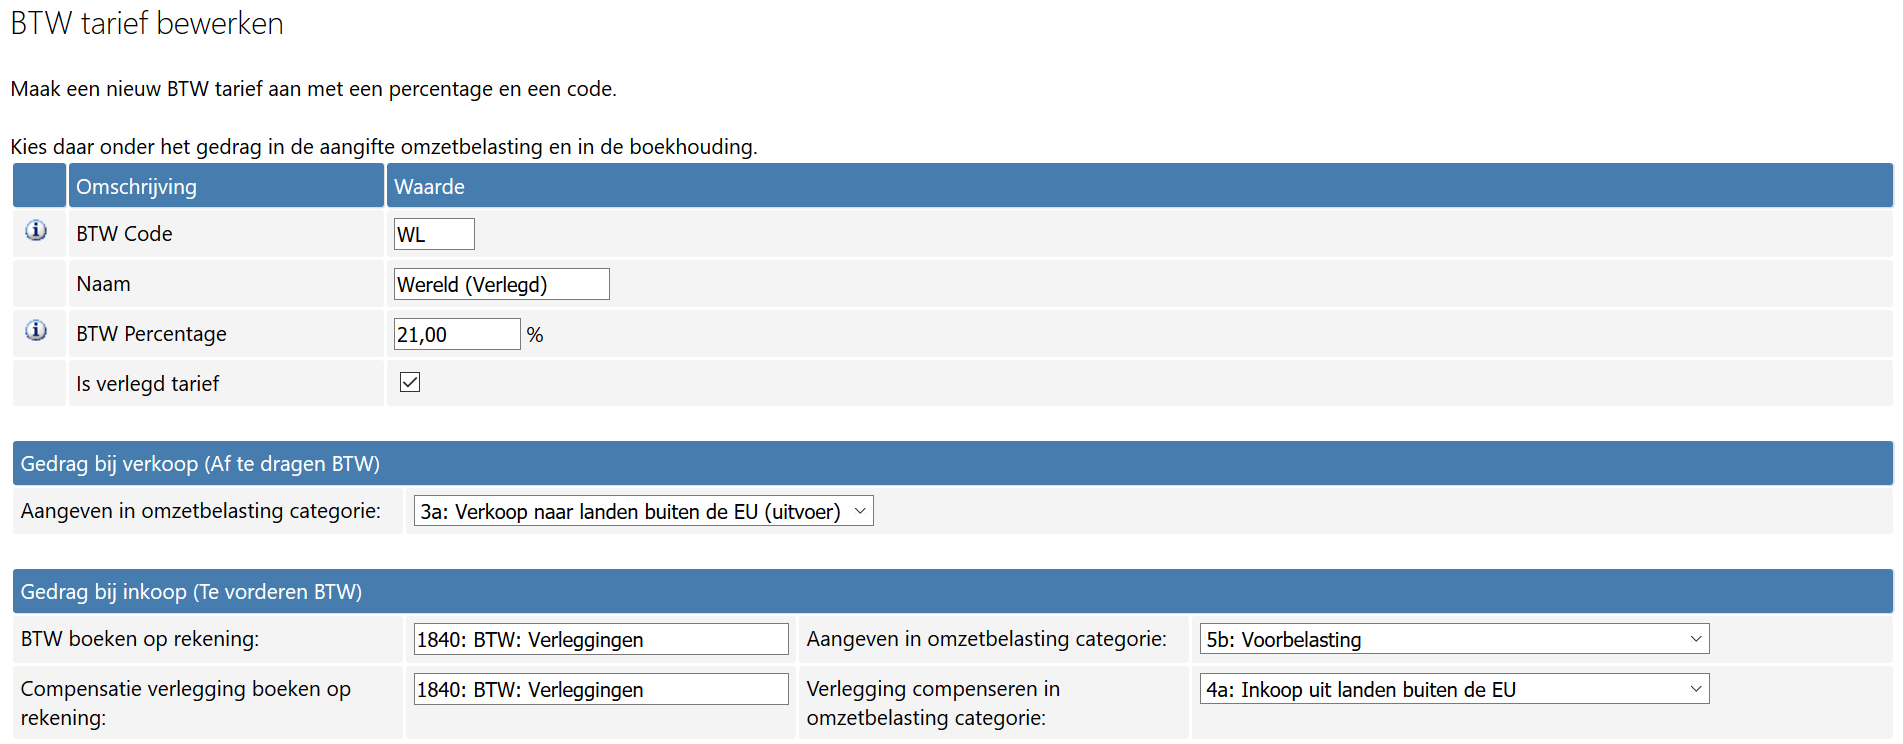Click the BTW Code field containing WL
The width and height of the screenshot is (1903, 744).
[434, 234]
